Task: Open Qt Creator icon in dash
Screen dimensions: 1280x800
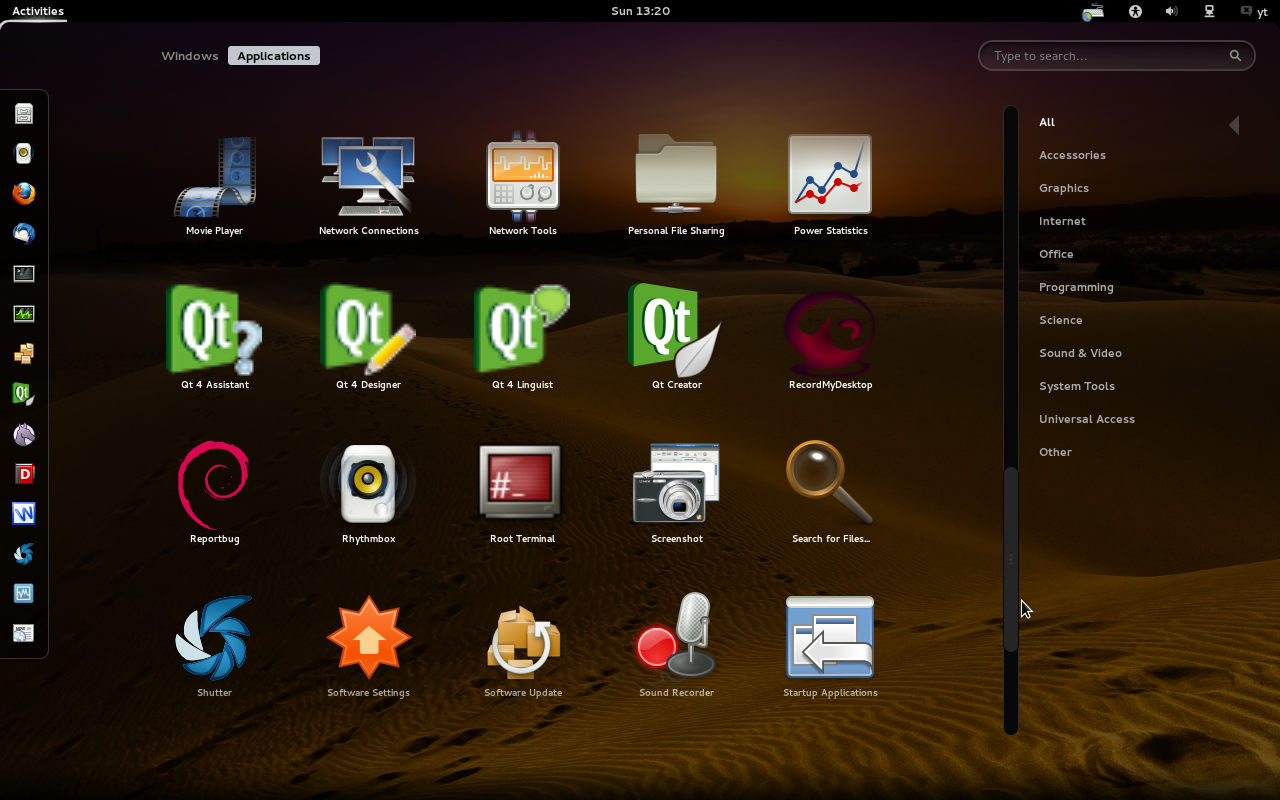Action: click(24, 393)
